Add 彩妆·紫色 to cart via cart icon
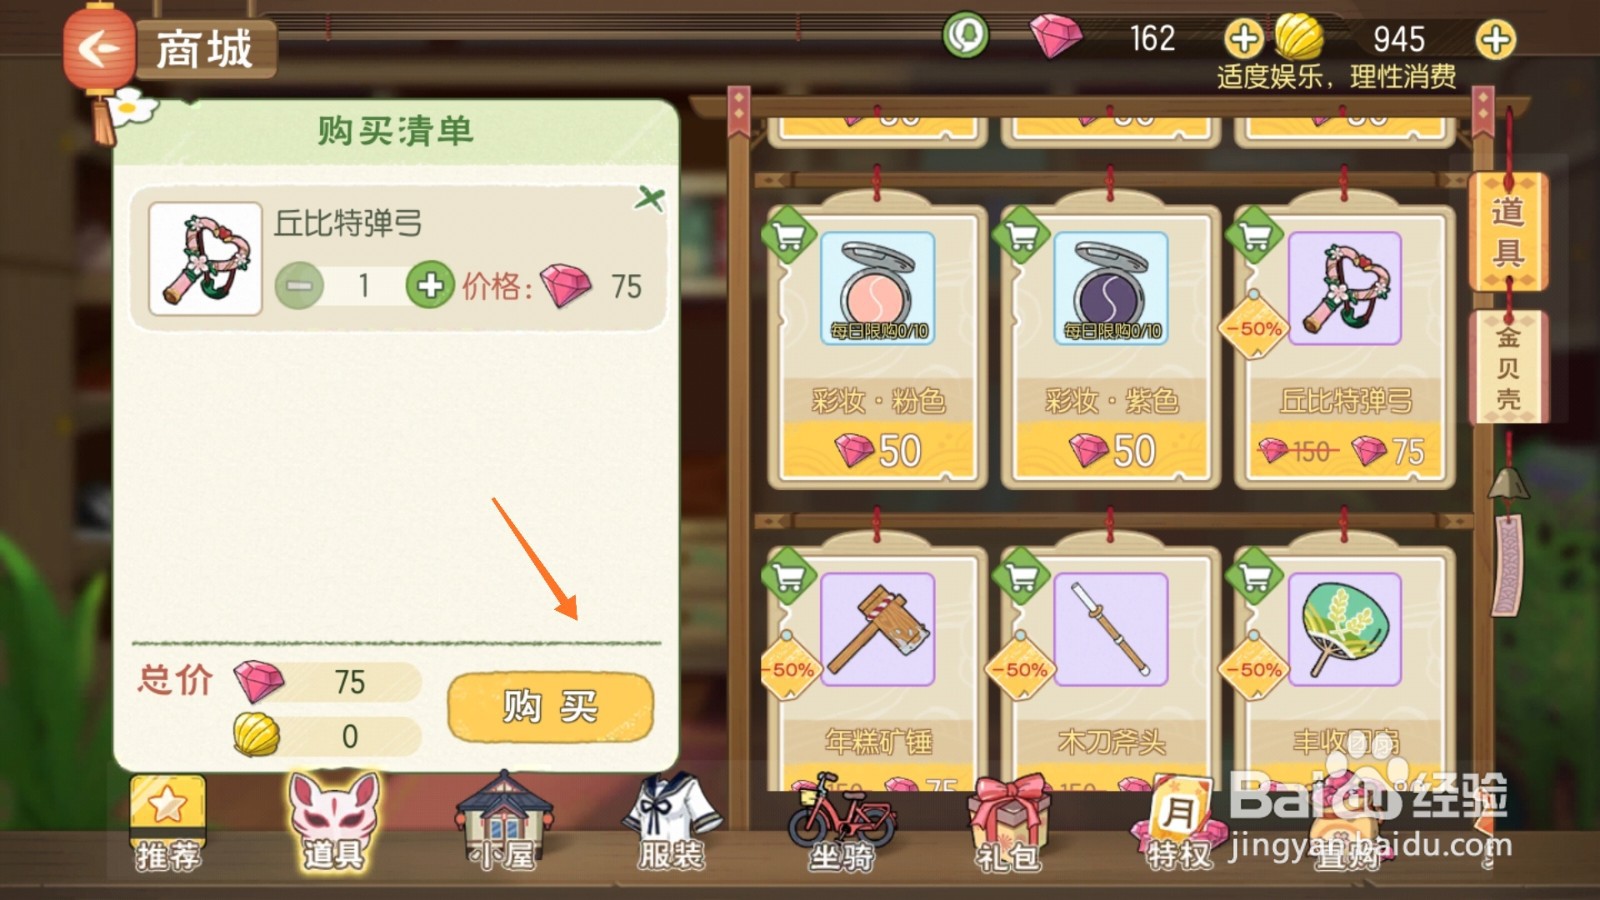The height and width of the screenshot is (900, 1600). (x=1021, y=236)
